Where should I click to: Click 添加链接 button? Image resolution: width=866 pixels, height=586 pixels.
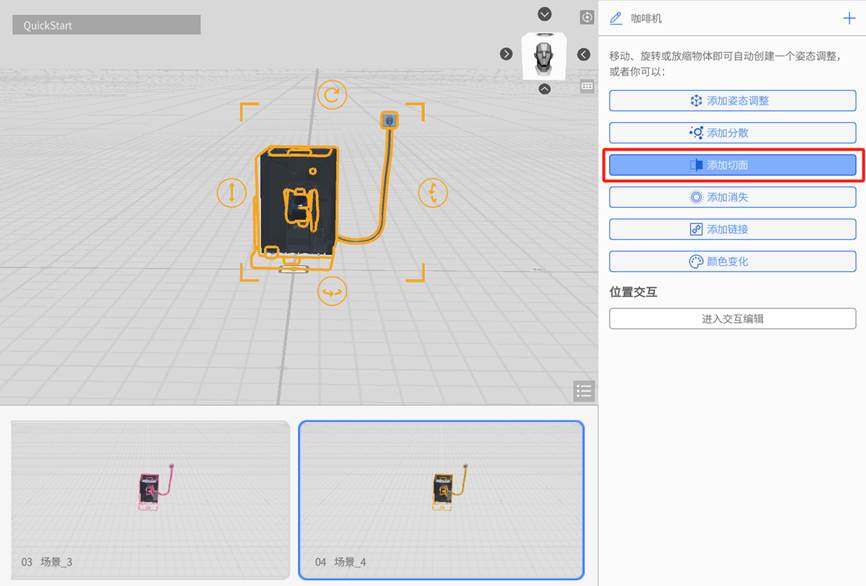(732, 229)
